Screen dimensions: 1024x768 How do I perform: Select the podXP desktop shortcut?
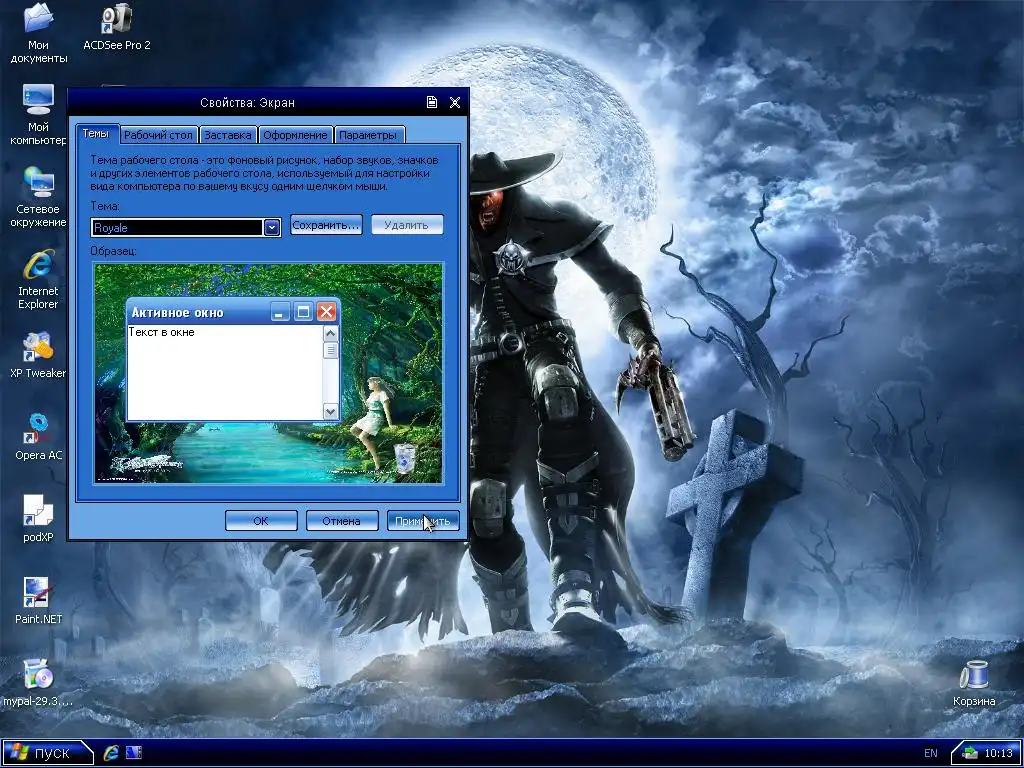tap(38, 519)
